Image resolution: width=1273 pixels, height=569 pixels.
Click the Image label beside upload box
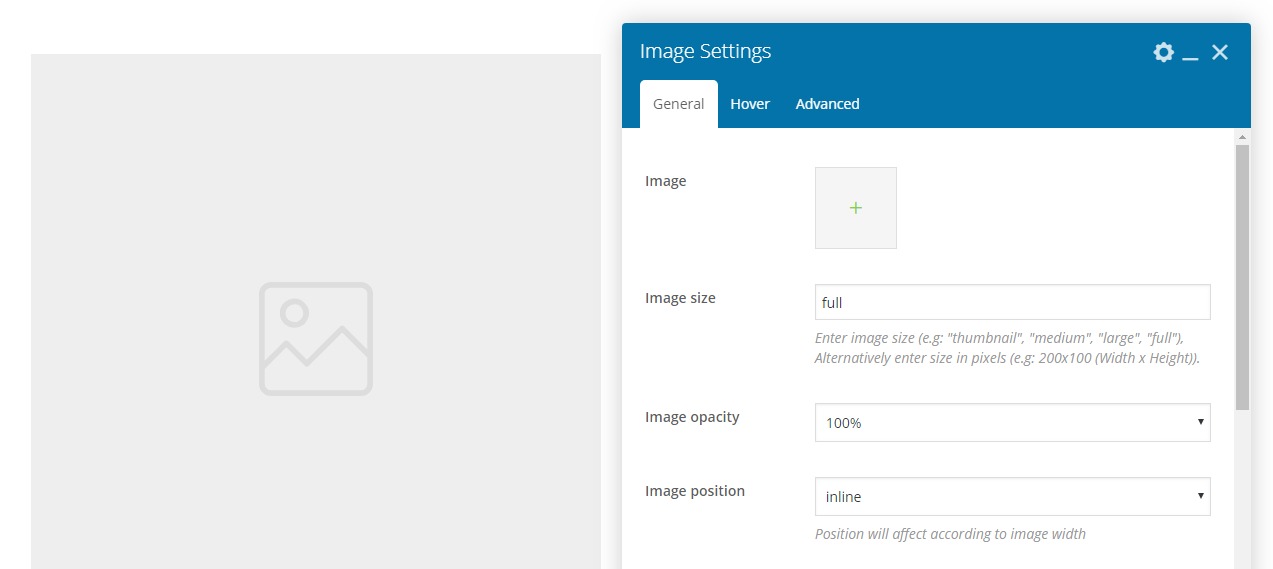pos(666,181)
